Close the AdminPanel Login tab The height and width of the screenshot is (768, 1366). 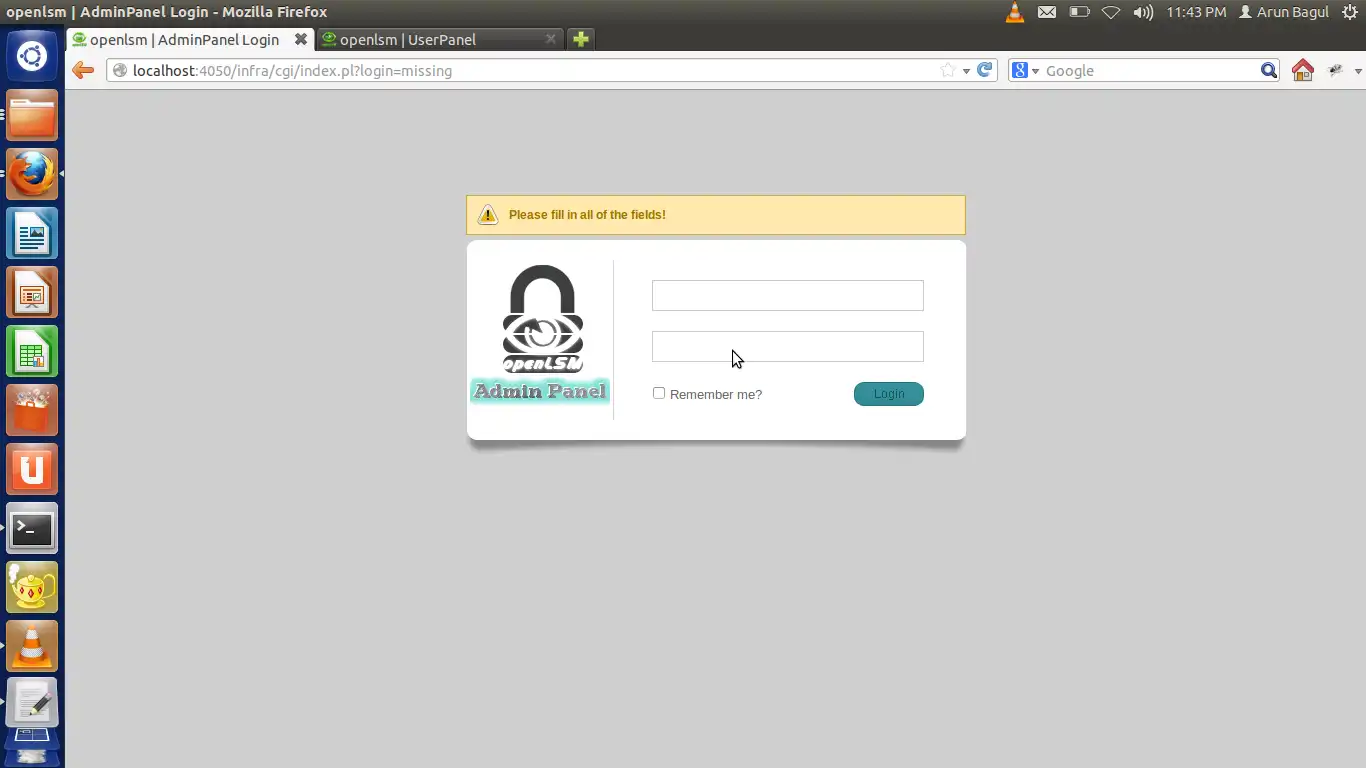(300, 39)
